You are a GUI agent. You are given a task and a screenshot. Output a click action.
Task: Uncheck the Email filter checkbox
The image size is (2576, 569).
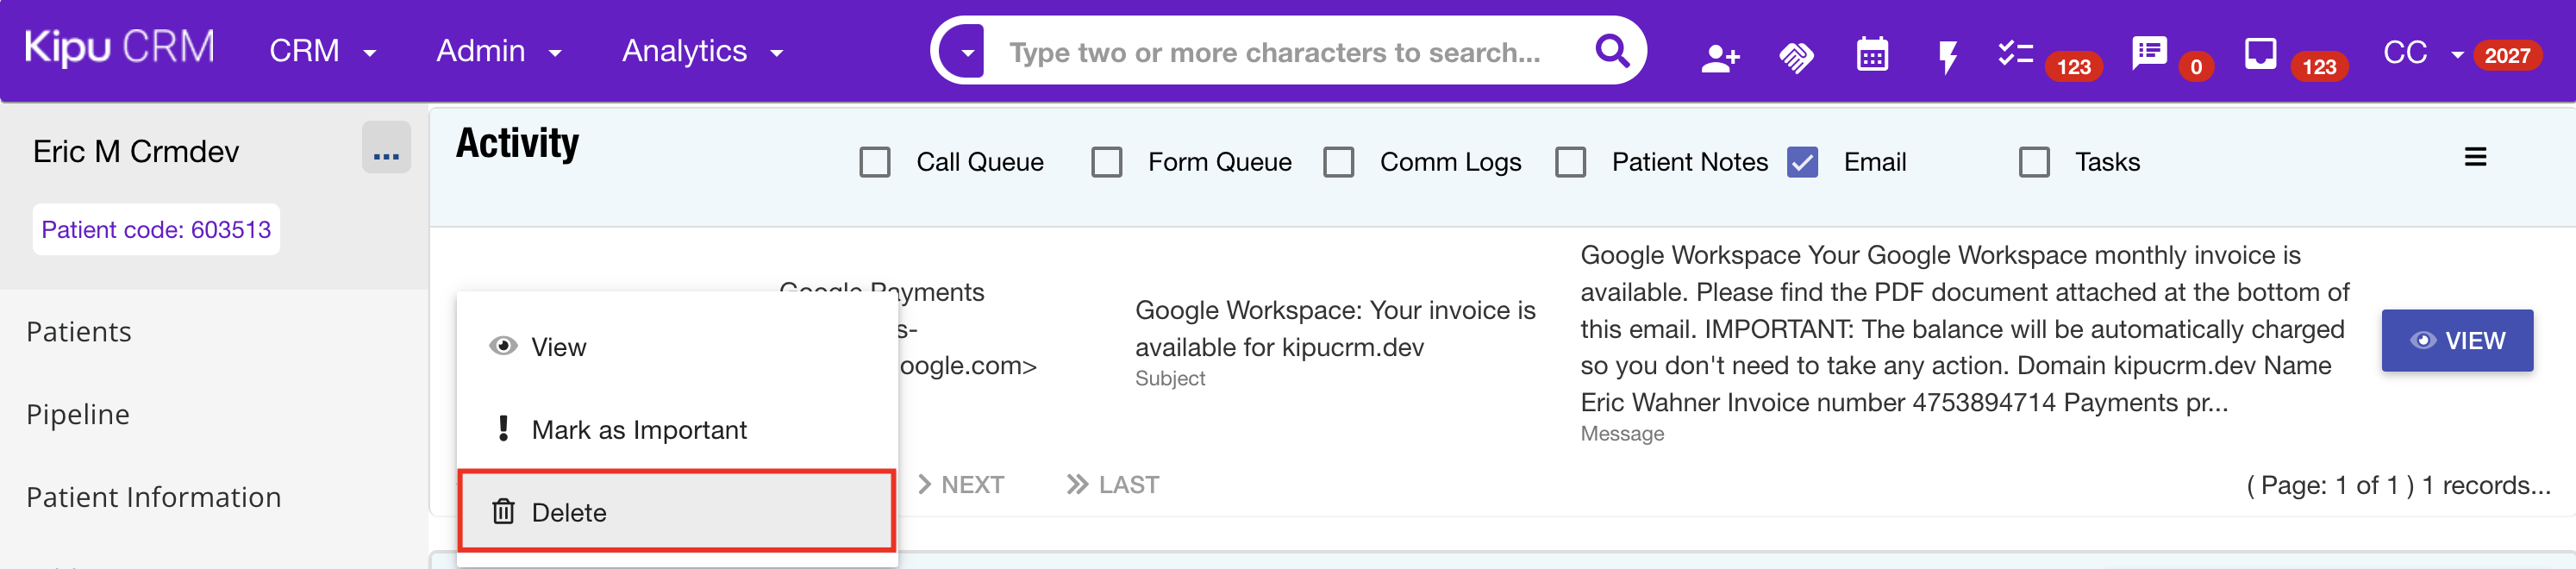[1802, 162]
